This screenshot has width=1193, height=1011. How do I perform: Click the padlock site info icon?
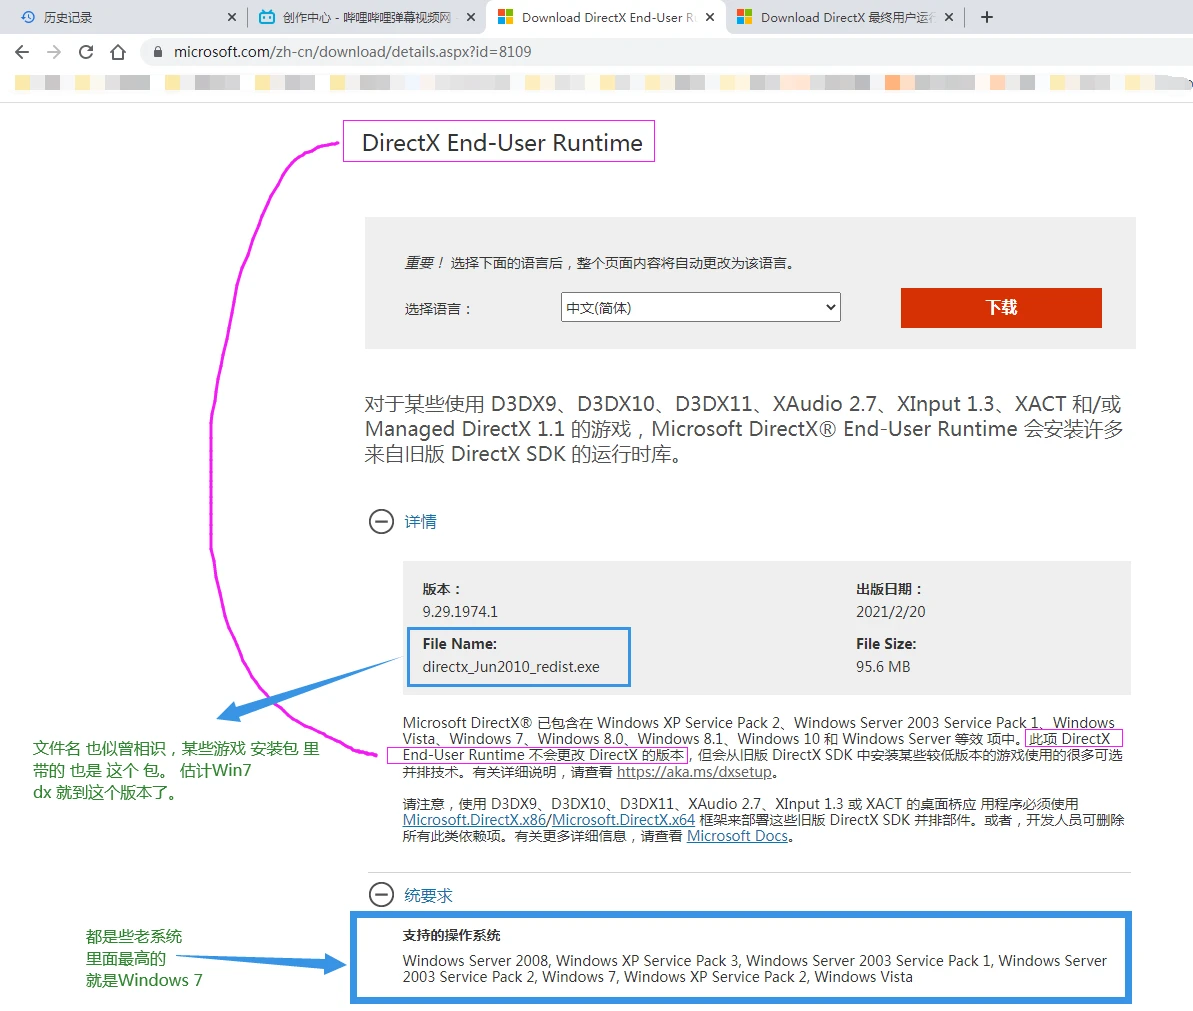coord(158,52)
